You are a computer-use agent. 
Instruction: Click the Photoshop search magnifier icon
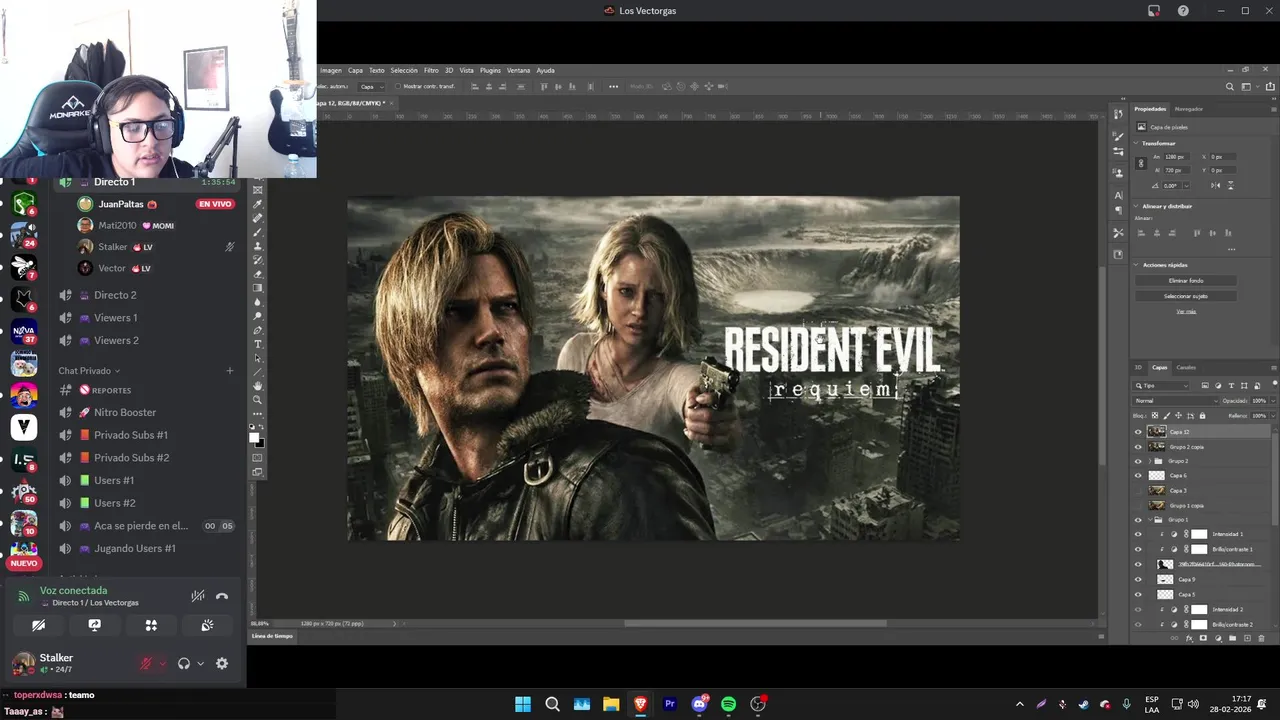coord(1230,86)
